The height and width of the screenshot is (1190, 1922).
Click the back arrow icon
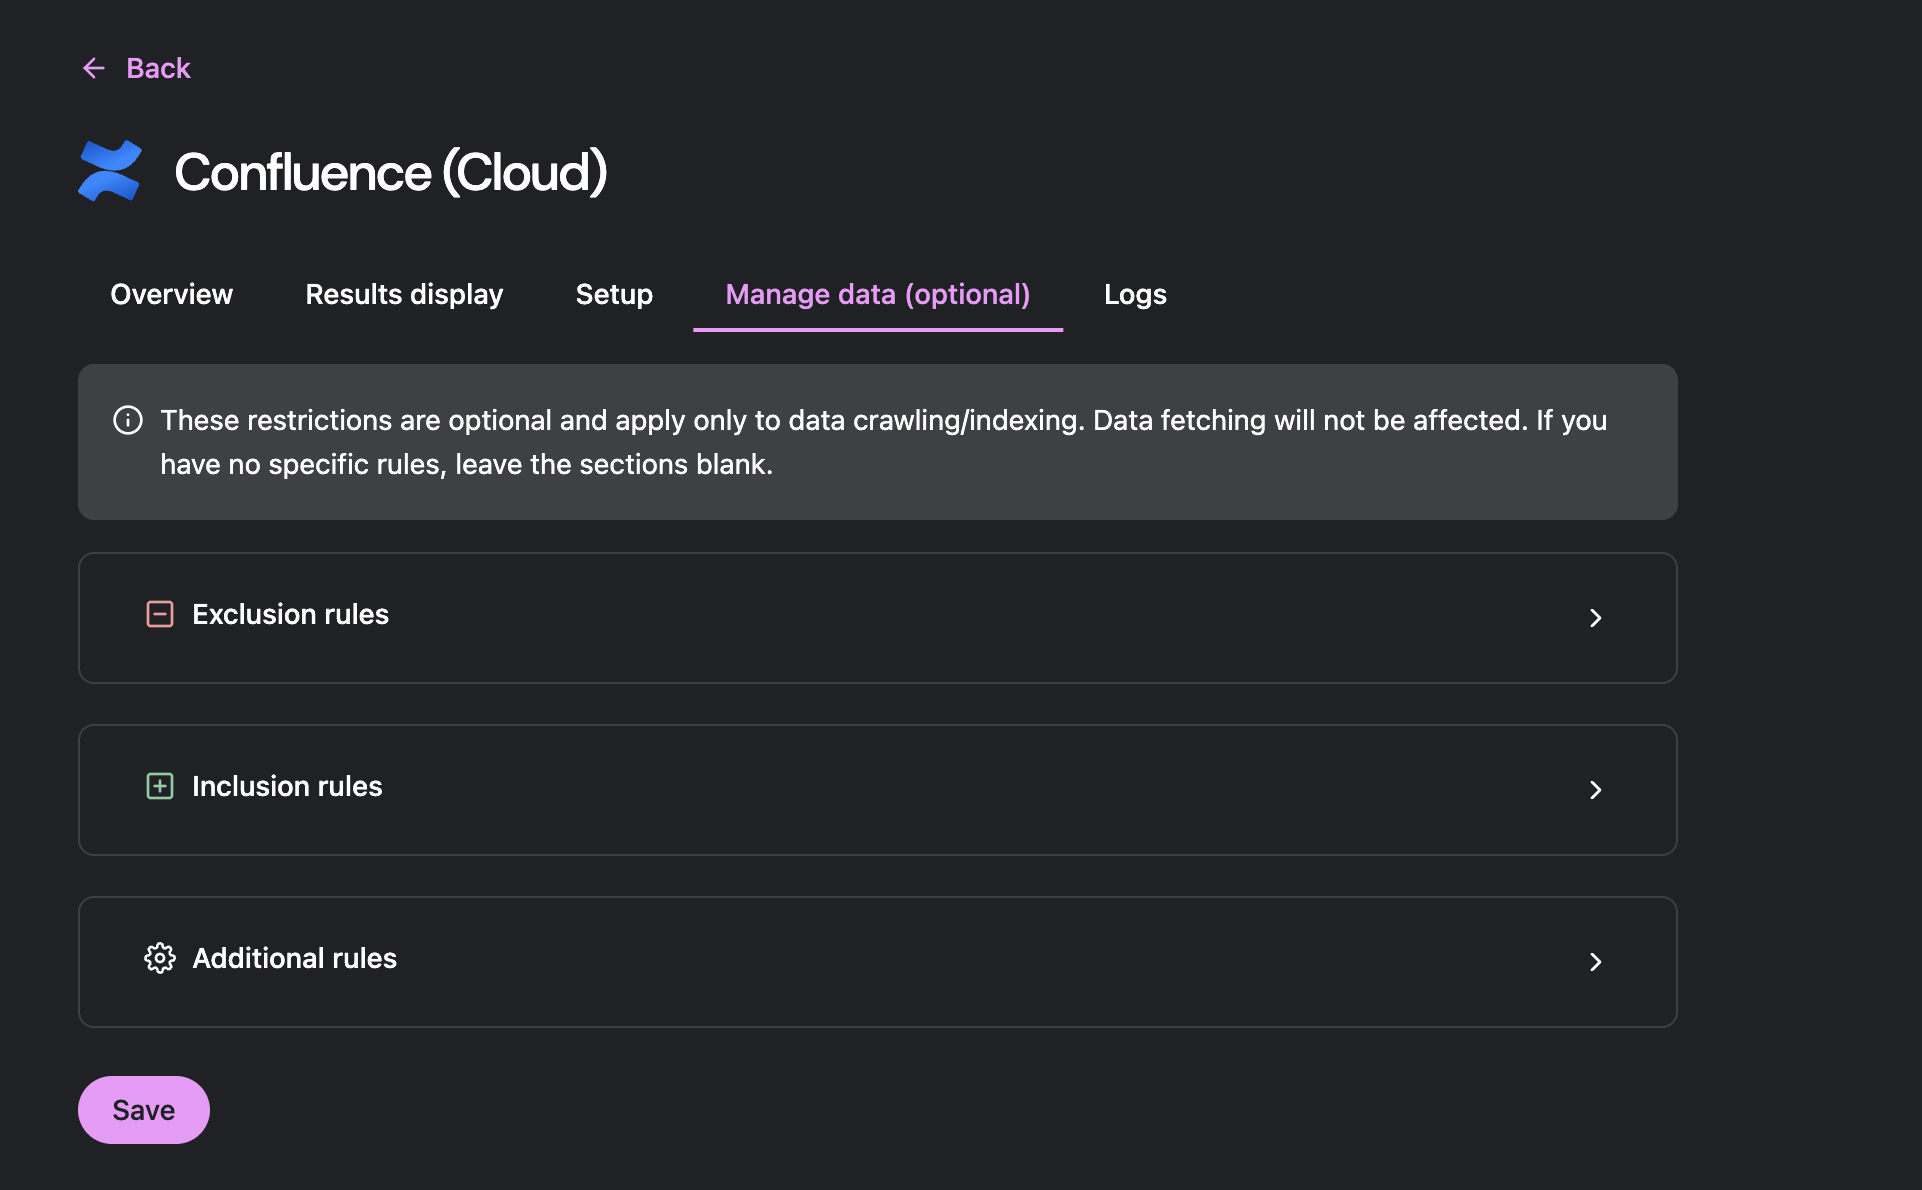tap(93, 68)
